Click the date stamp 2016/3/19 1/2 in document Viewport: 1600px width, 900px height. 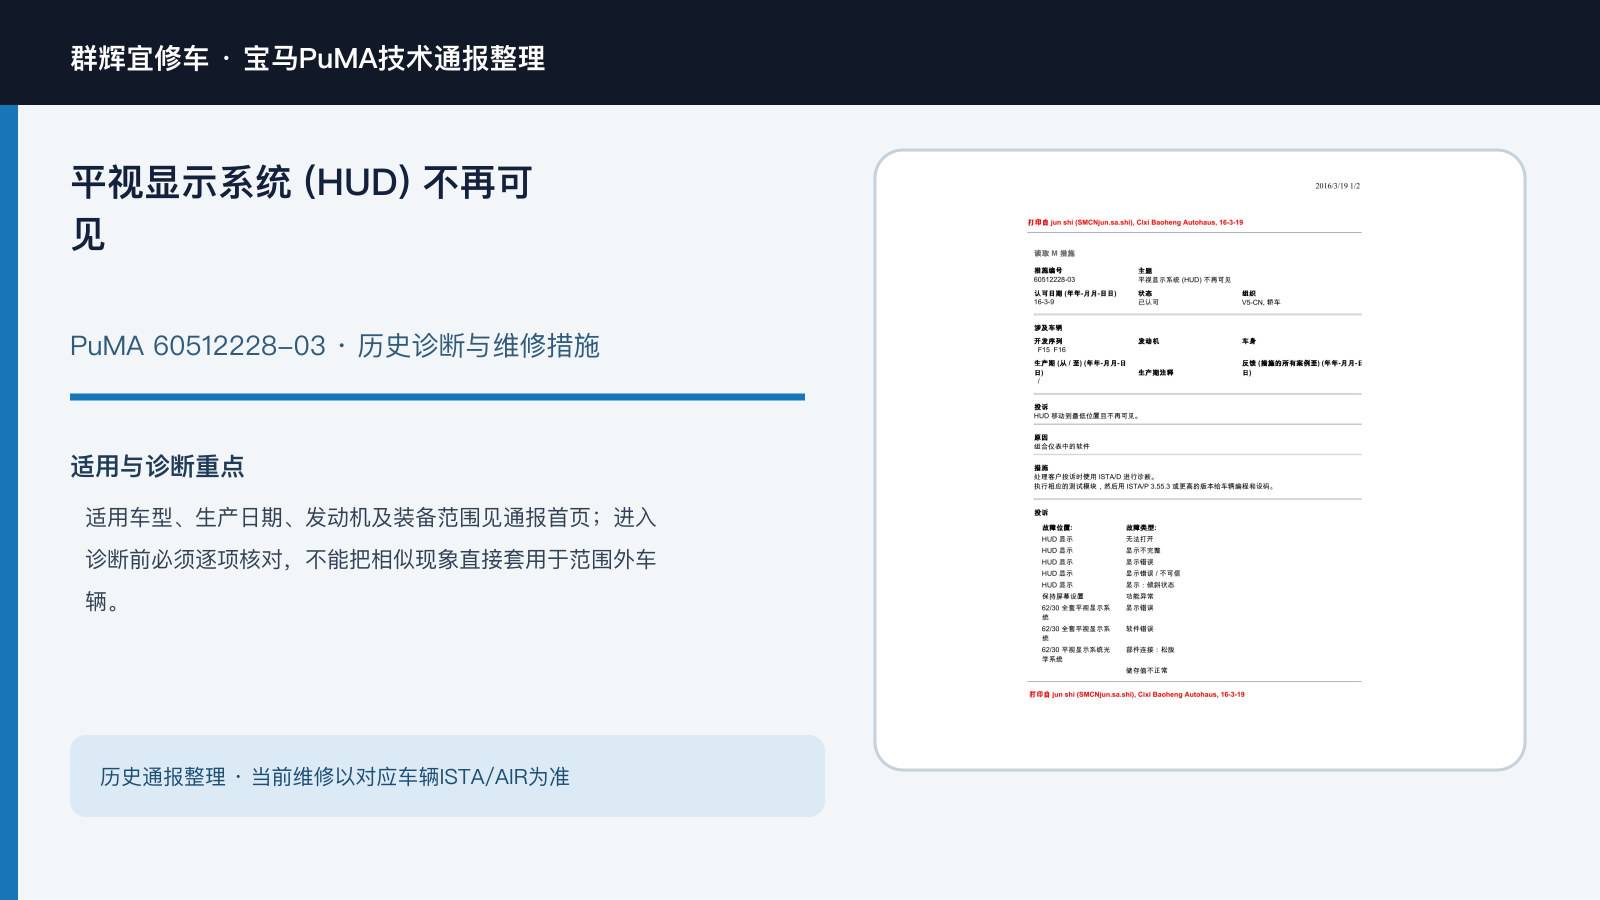(1337, 186)
